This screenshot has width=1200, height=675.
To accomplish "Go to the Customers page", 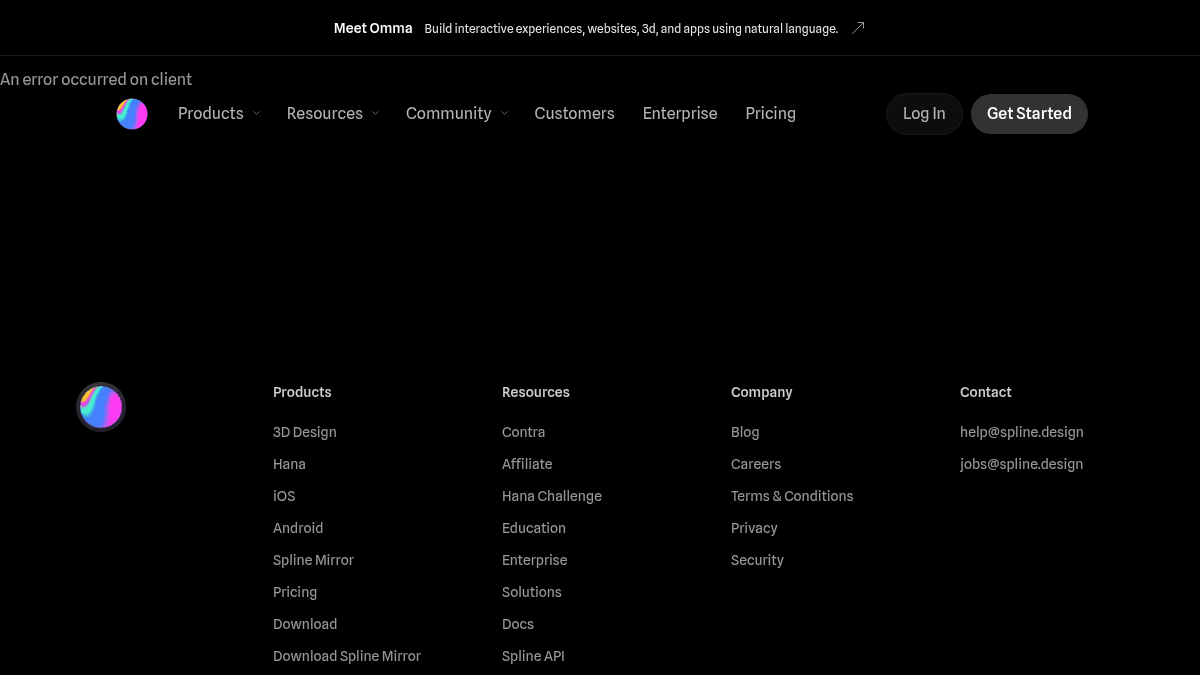I will click(x=575, y=114).
